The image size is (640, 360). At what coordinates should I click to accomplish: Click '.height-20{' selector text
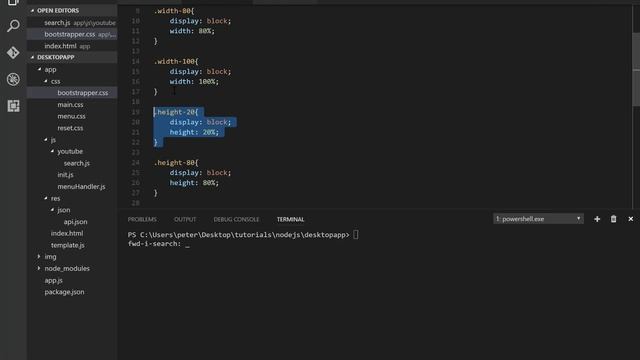pyautogui.click(x=176, y=112)
